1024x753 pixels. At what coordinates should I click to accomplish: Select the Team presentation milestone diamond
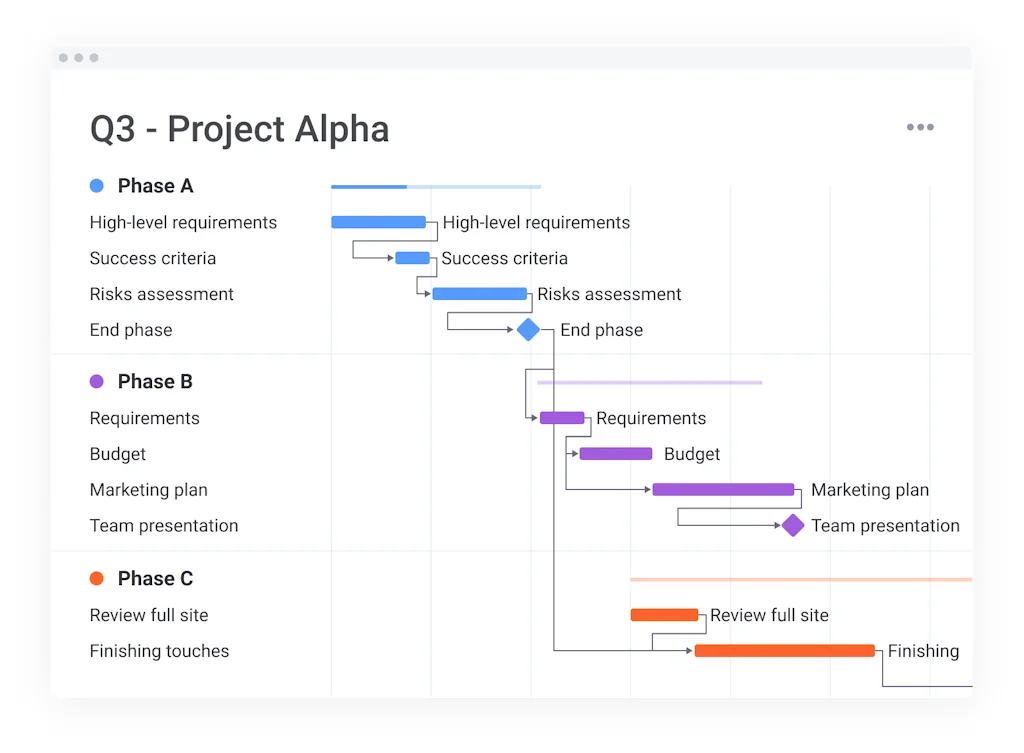[x=792, y=525]
